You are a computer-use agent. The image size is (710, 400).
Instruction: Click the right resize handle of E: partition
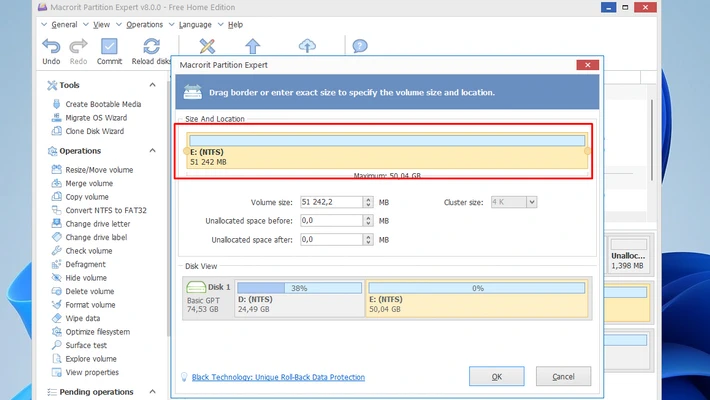pos(588,151)
